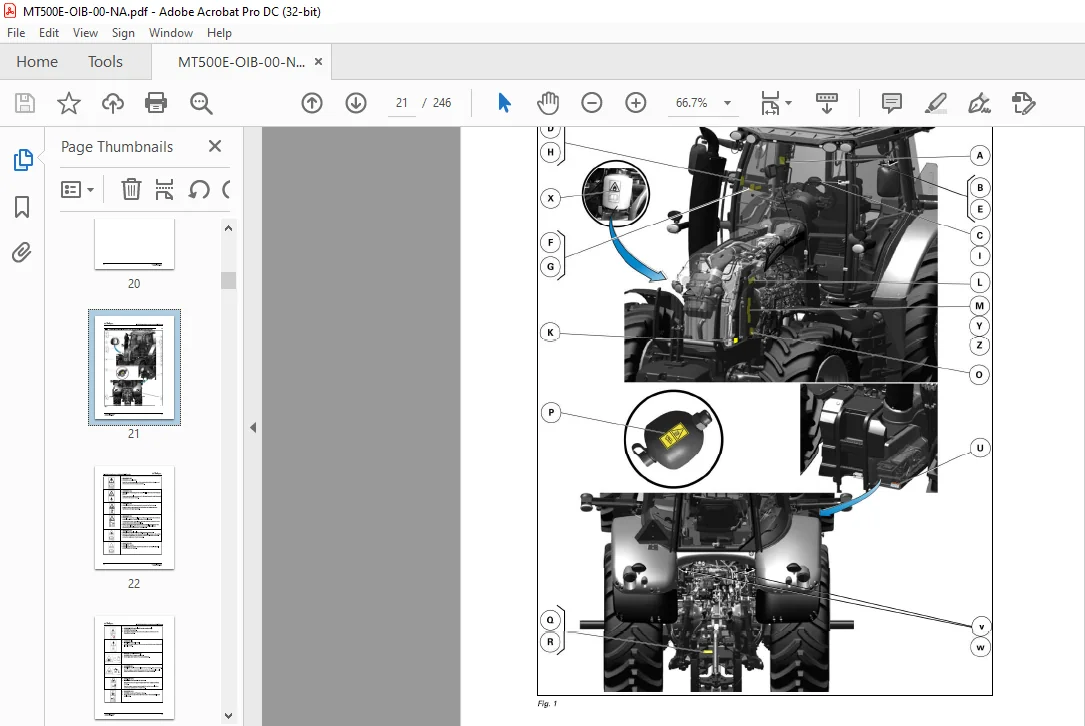Image resolution: width=1085 pixels, height=726 pixels.
Task: Collapse the navigation pane arrow
Action: coord(253,428)
